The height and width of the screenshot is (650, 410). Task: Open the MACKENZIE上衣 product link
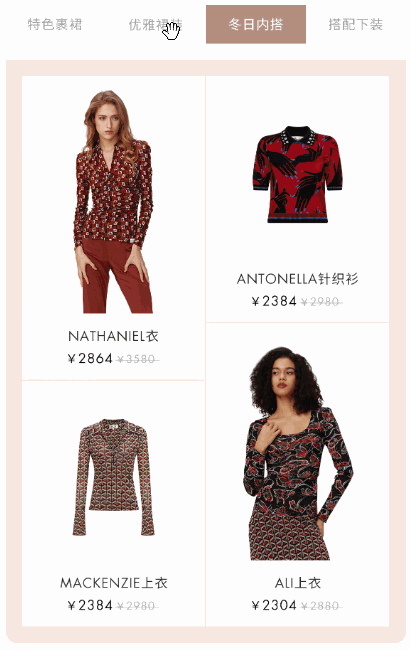114,583
